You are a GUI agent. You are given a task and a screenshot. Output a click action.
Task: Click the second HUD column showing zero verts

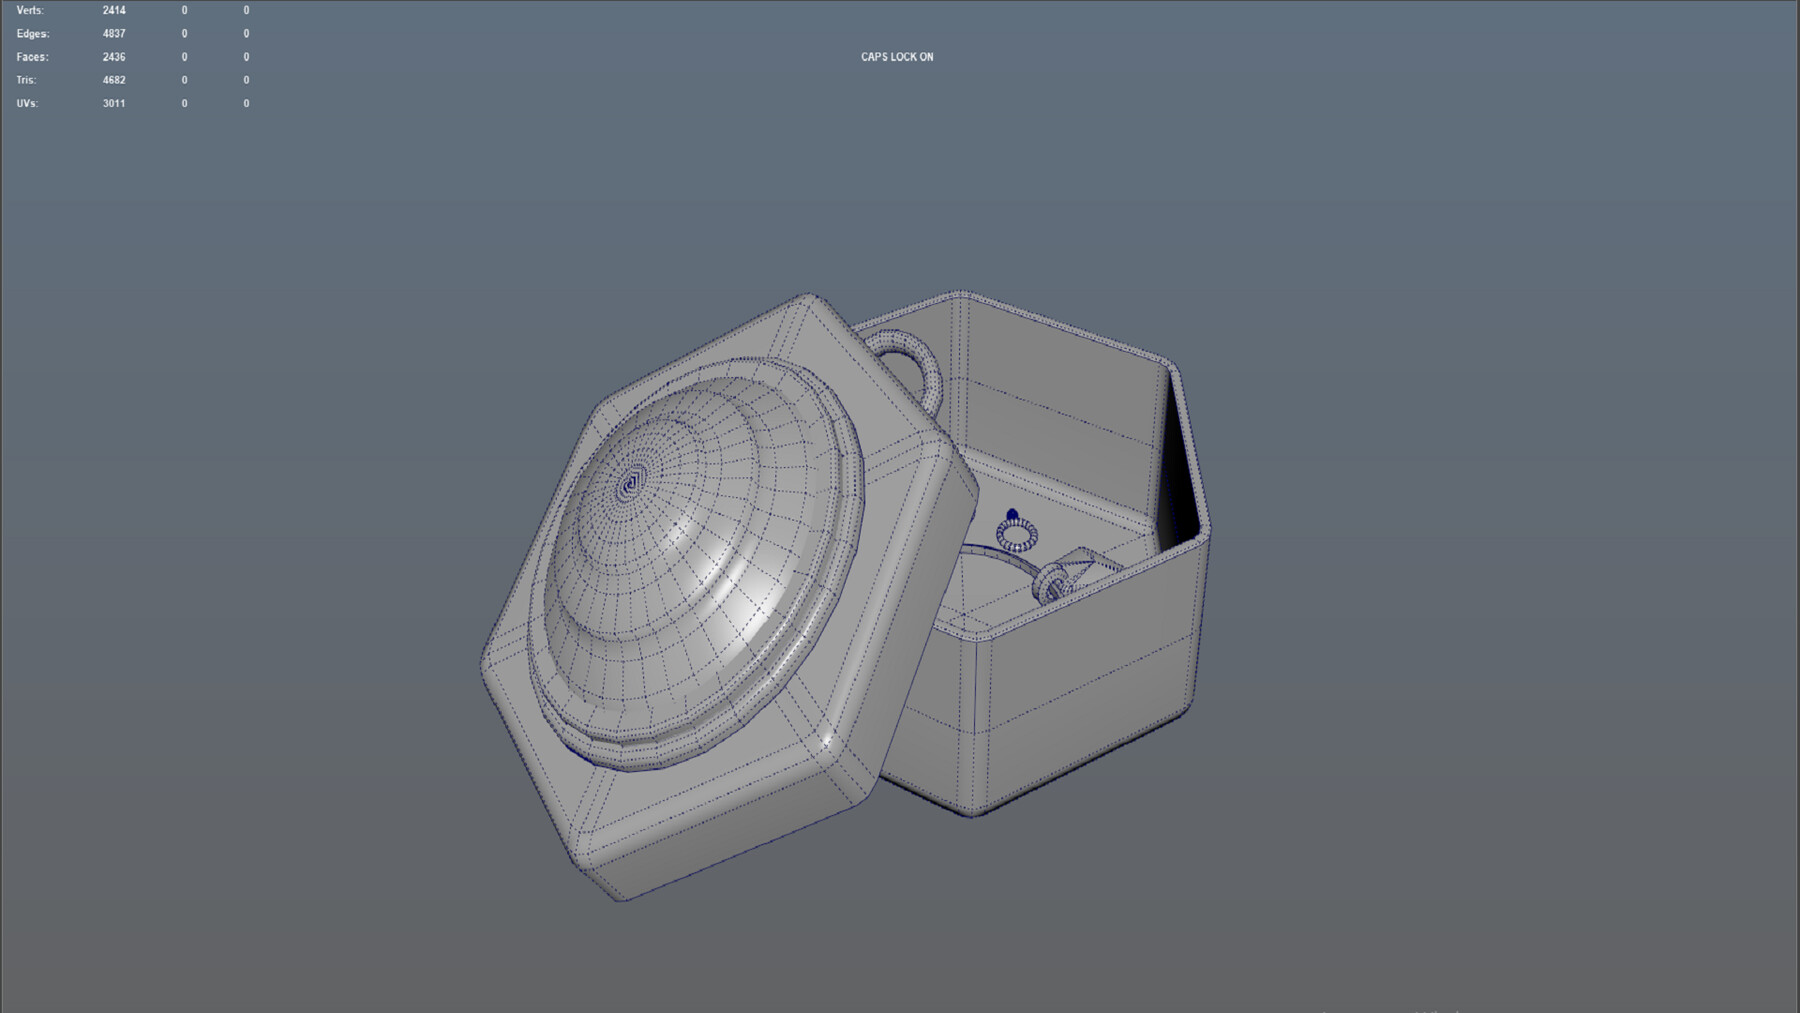click(183, 9)
